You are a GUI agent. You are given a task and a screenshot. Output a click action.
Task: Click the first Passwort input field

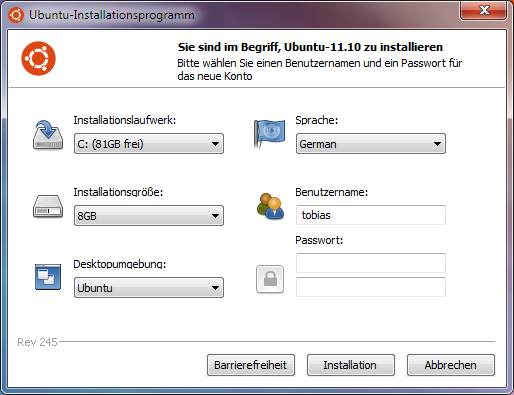click(x=371, y=263)
